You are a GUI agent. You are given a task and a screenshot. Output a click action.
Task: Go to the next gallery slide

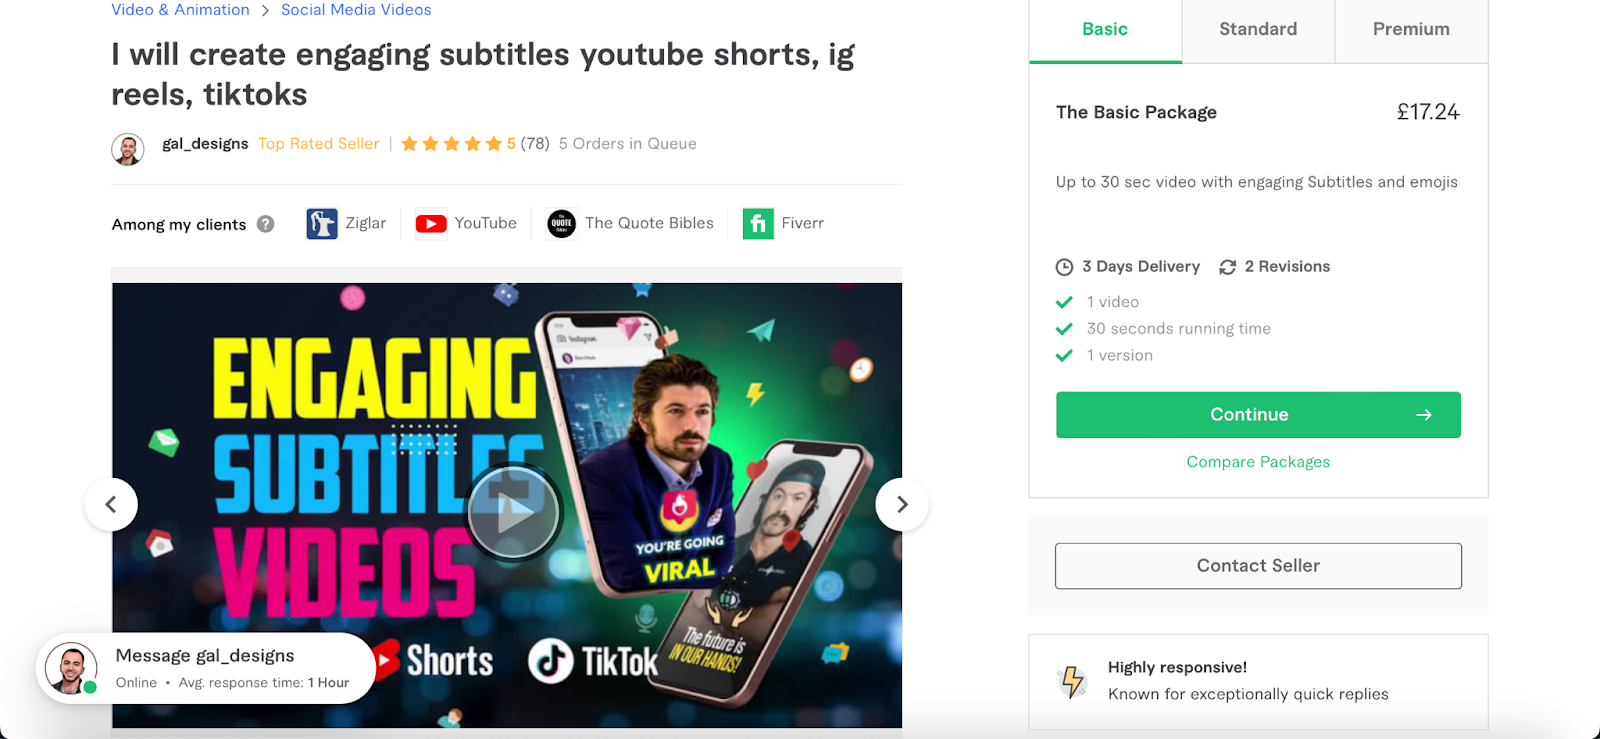point(902,505)
